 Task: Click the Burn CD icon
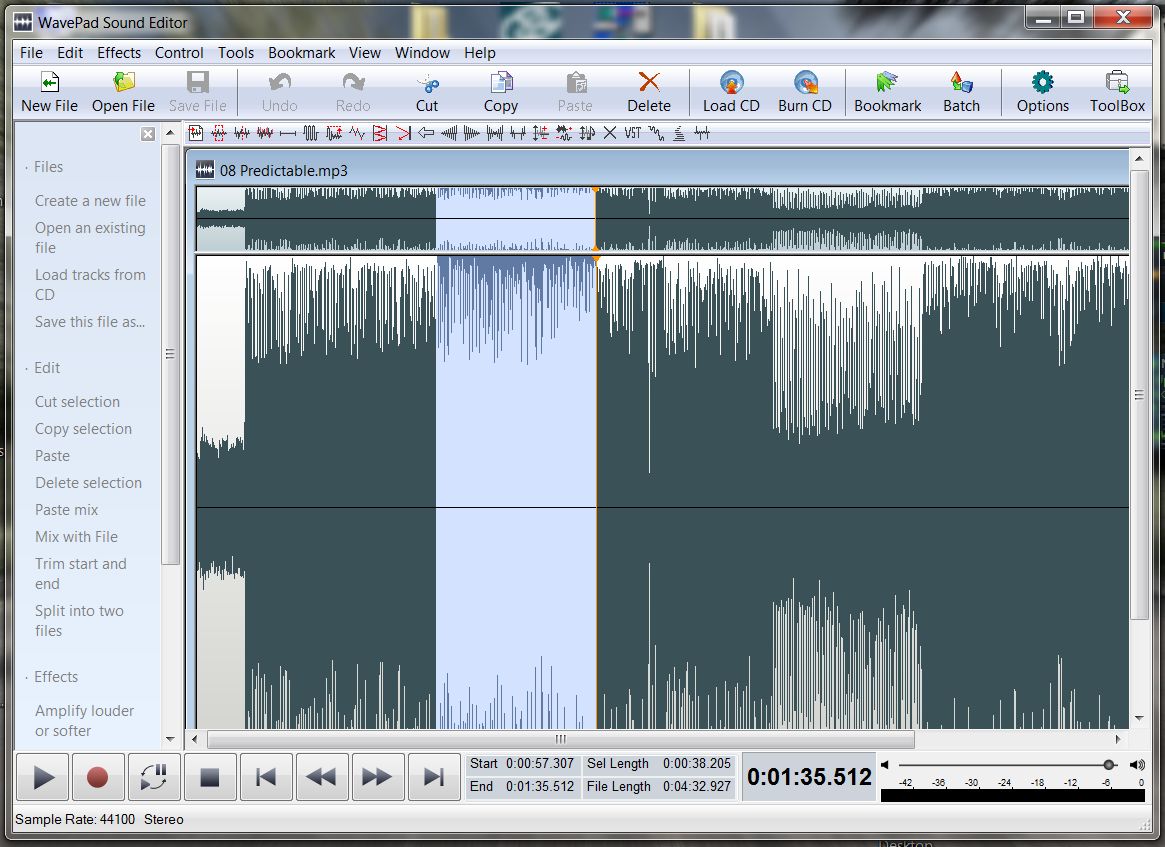(805, 82)
